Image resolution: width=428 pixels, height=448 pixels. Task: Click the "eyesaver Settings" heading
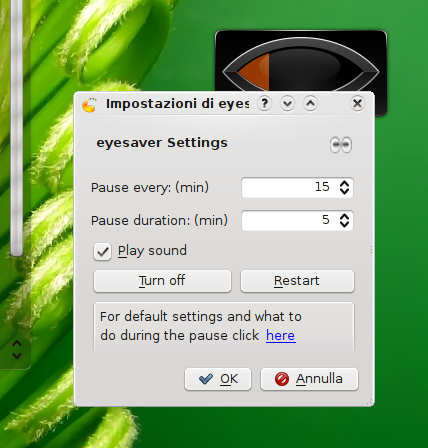(x=162, y=143)
